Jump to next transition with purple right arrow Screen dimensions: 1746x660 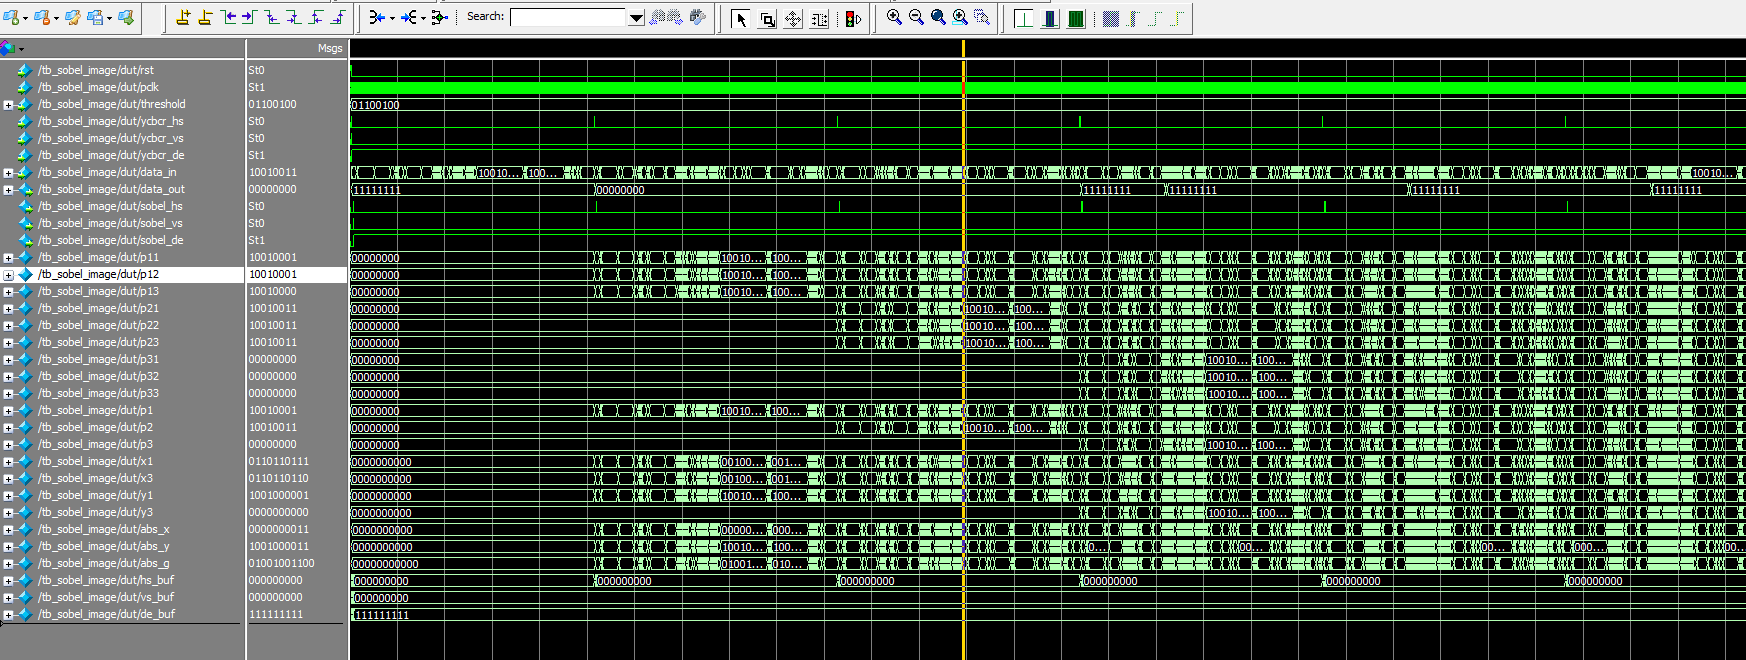(249, 17)
